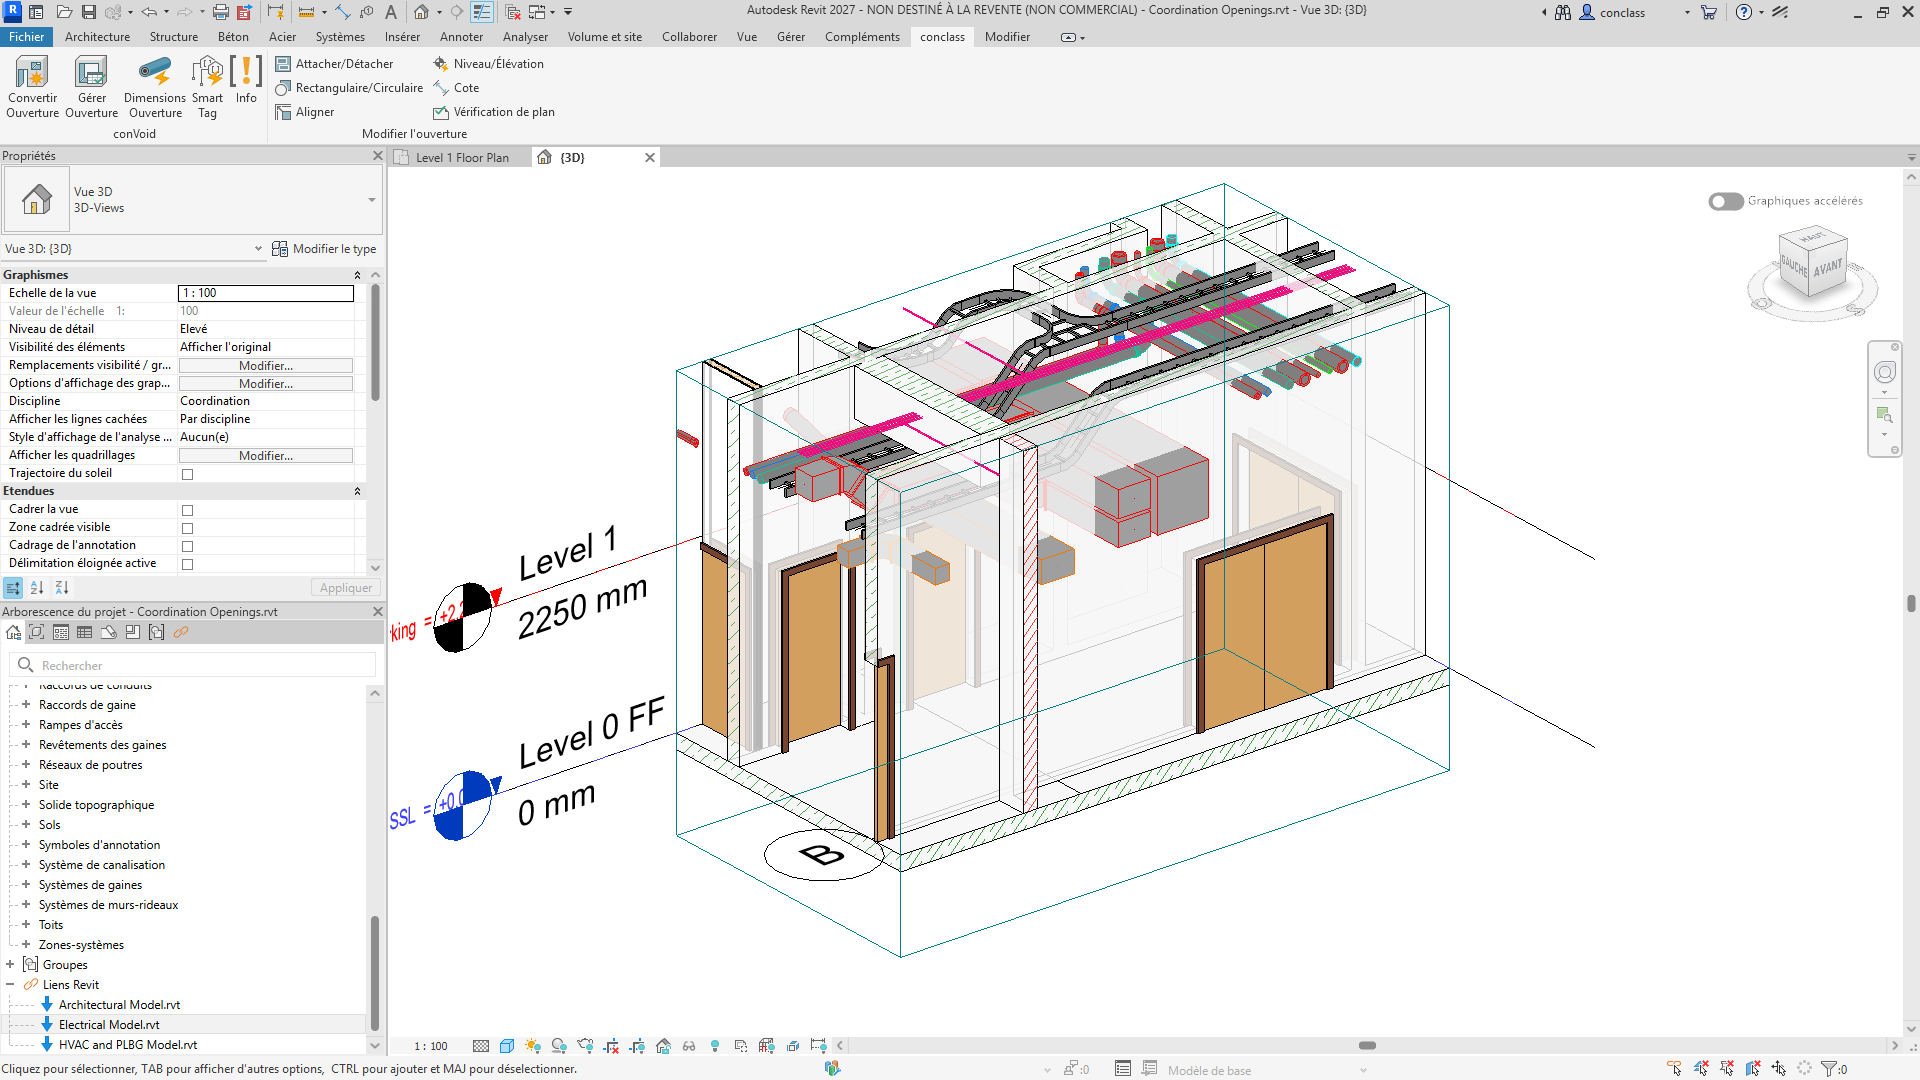The image size is (1920, 1080).
Task: Select the Text tool in quick access toolbar
Action: click(x=391, y=12)
